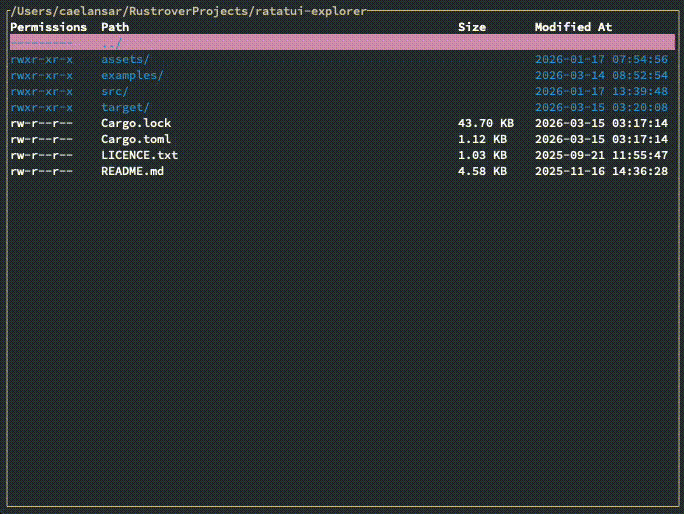The image size is (684, 514).
Task: Click the permissions of README.md row
Action: (x=41, y=171)
